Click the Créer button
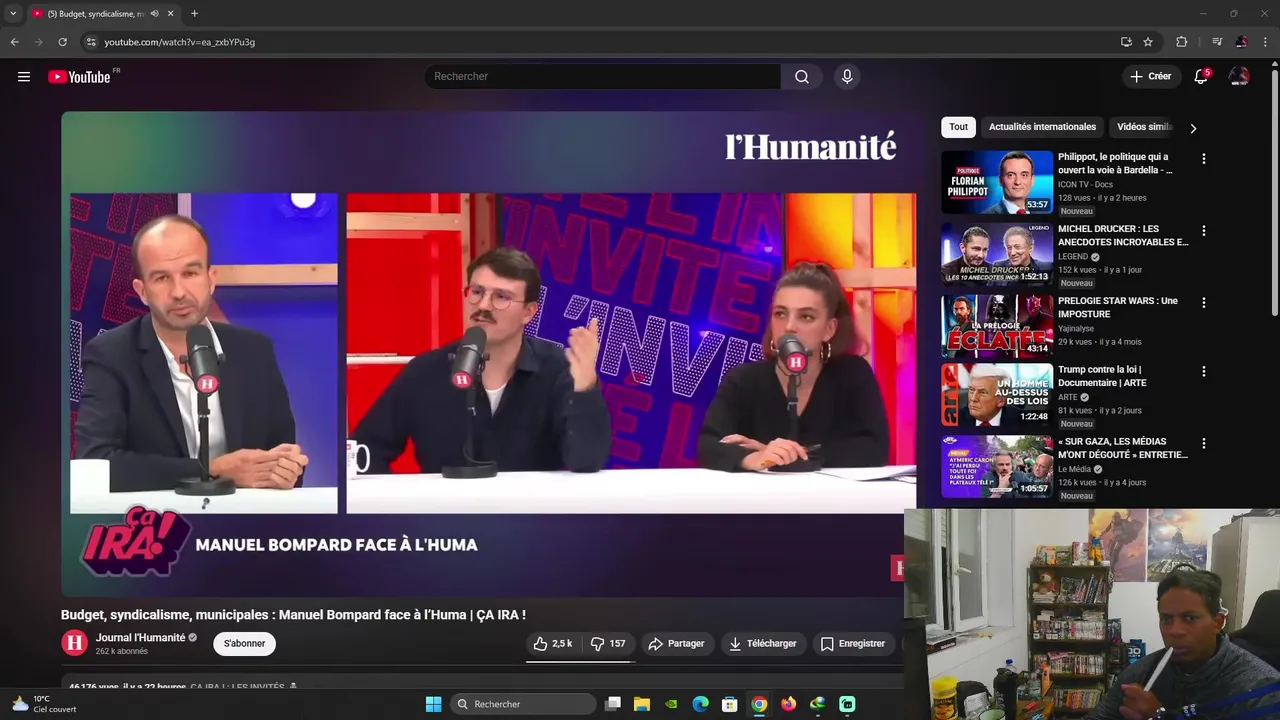Screen dimensions: 1280x720 [1150, 77]
